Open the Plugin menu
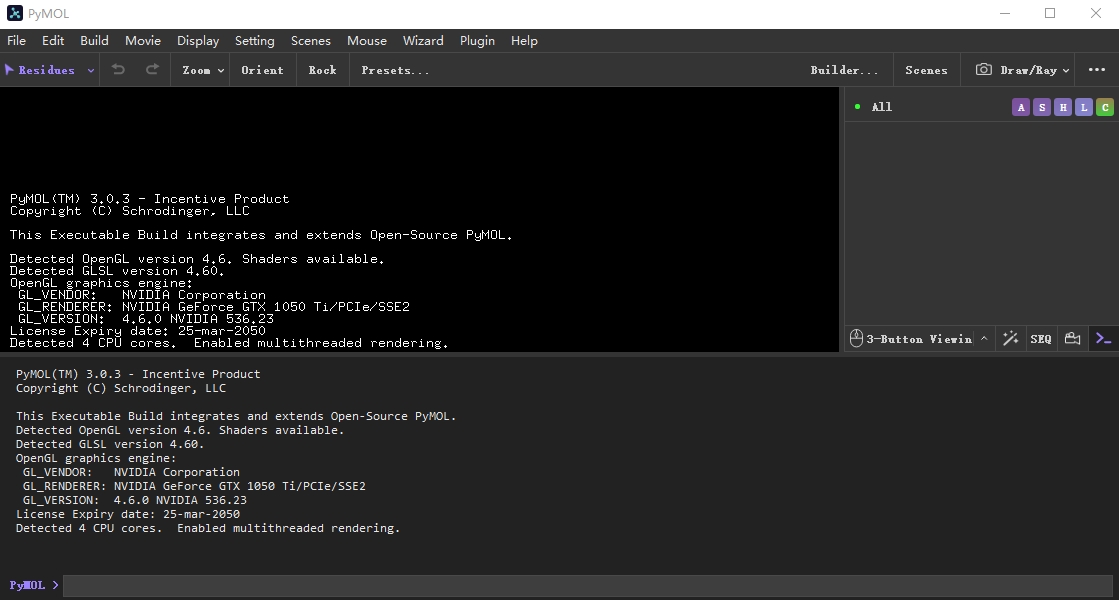Screen dimensions: 1119x600 click(477, 41)
